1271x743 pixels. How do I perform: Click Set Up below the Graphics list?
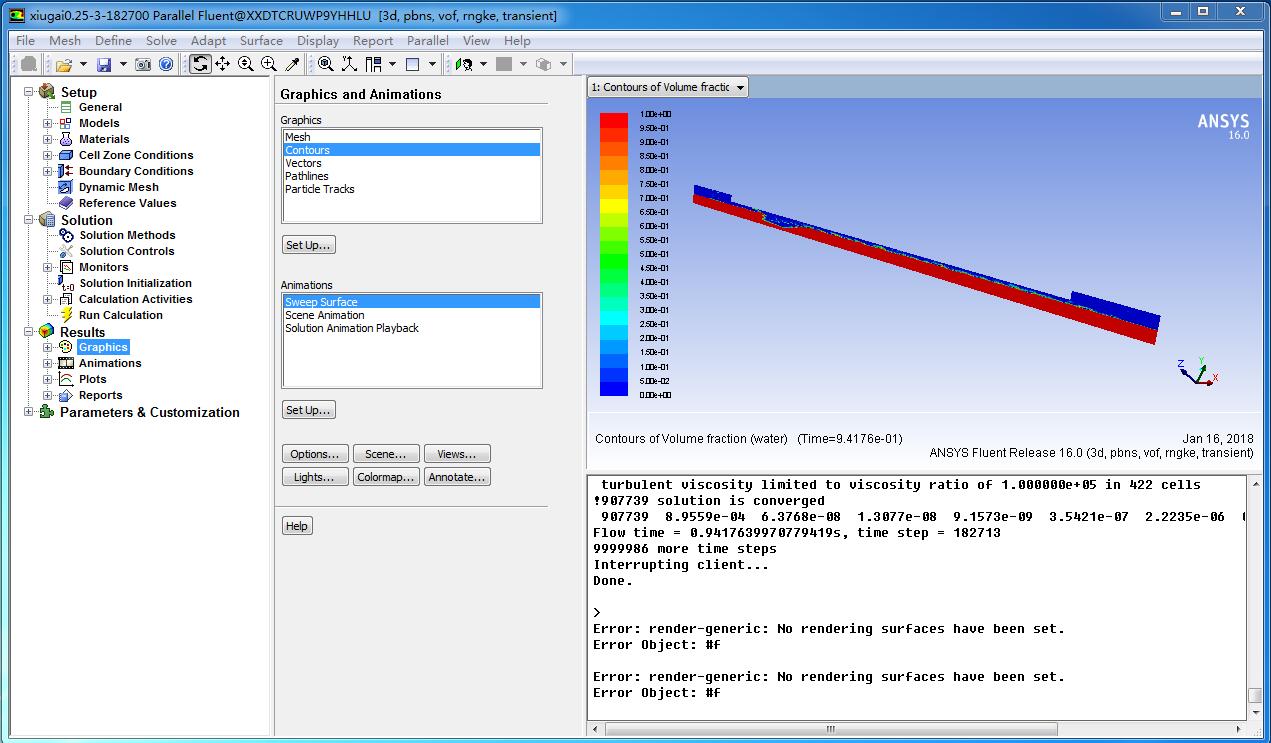[308, 245]
